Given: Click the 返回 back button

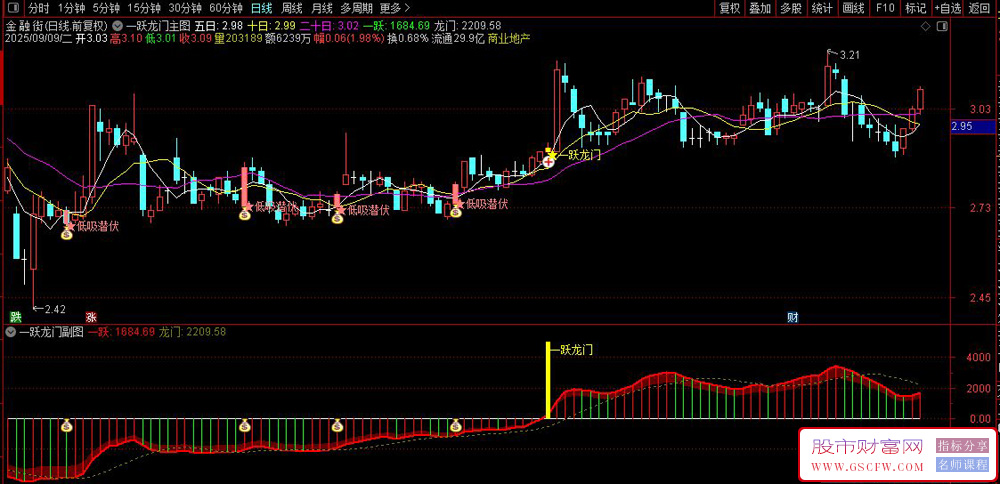Looking at the screenshot, I should coord(979,8).
